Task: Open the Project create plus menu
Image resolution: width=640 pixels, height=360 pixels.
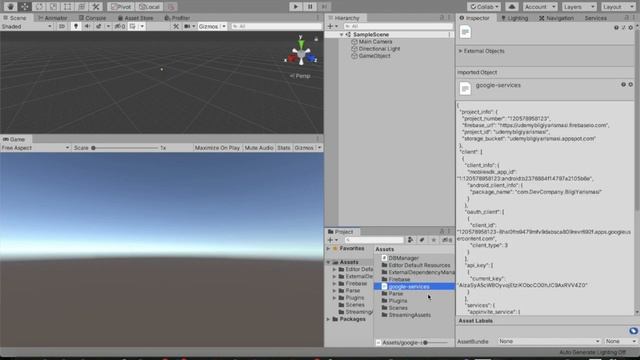Action: click(x=332, y=240)
